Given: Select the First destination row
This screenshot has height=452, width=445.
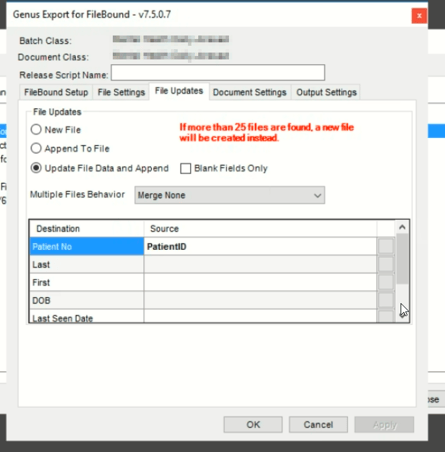Looking at the screenshot, I should pyautogui.click(x=87, y=283).
